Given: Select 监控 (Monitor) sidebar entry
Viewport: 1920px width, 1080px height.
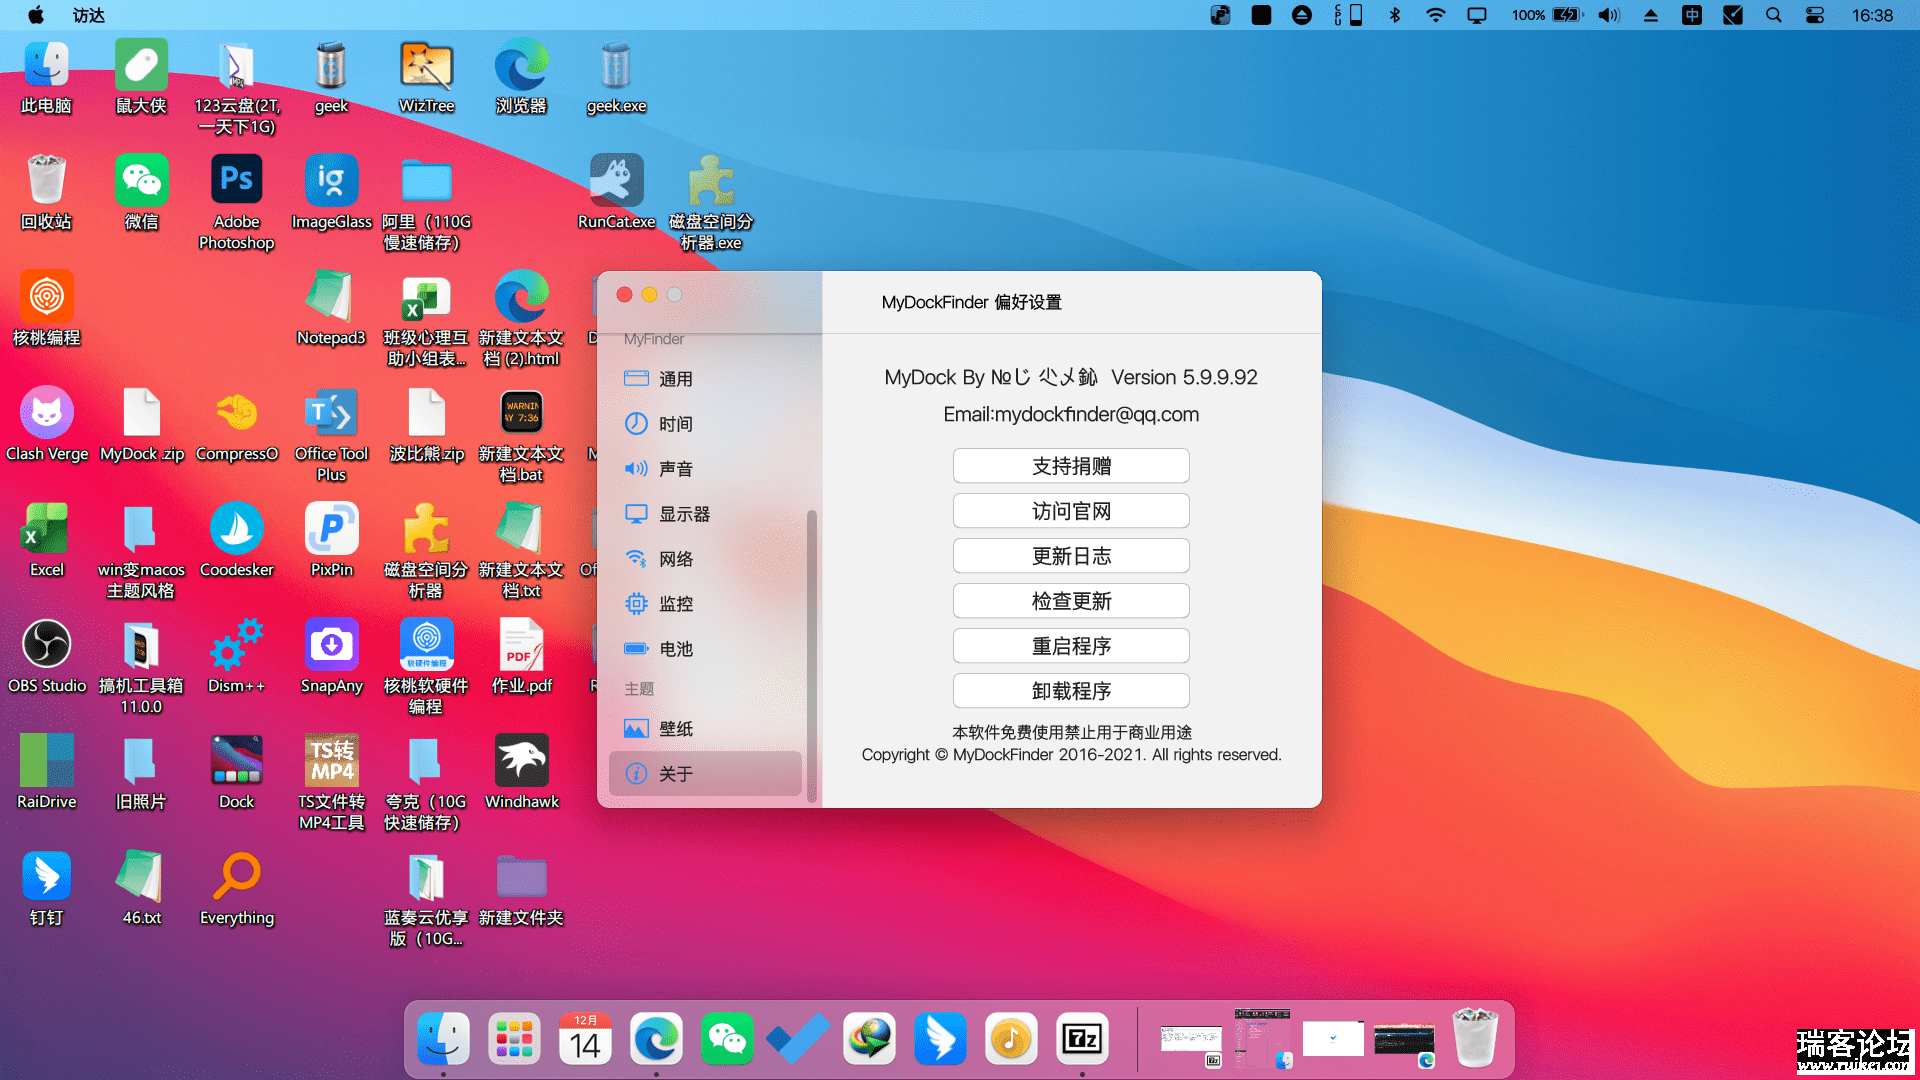Looking at the screenshot, I should (675, 604).
